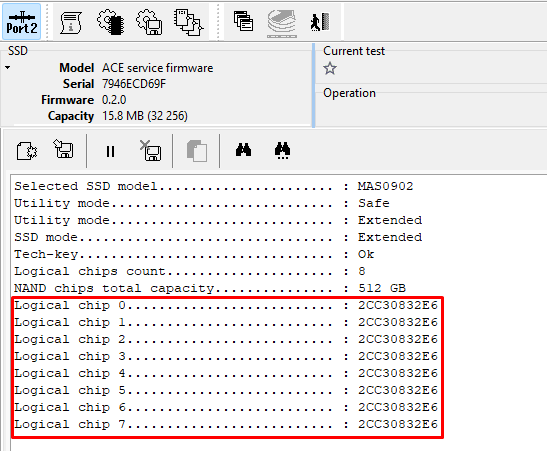Image resolution: width=547 pixels, height=451 pixels.
Task: Click the gear with chip icon
Action: pyautogui.click(x=111, y=22)
